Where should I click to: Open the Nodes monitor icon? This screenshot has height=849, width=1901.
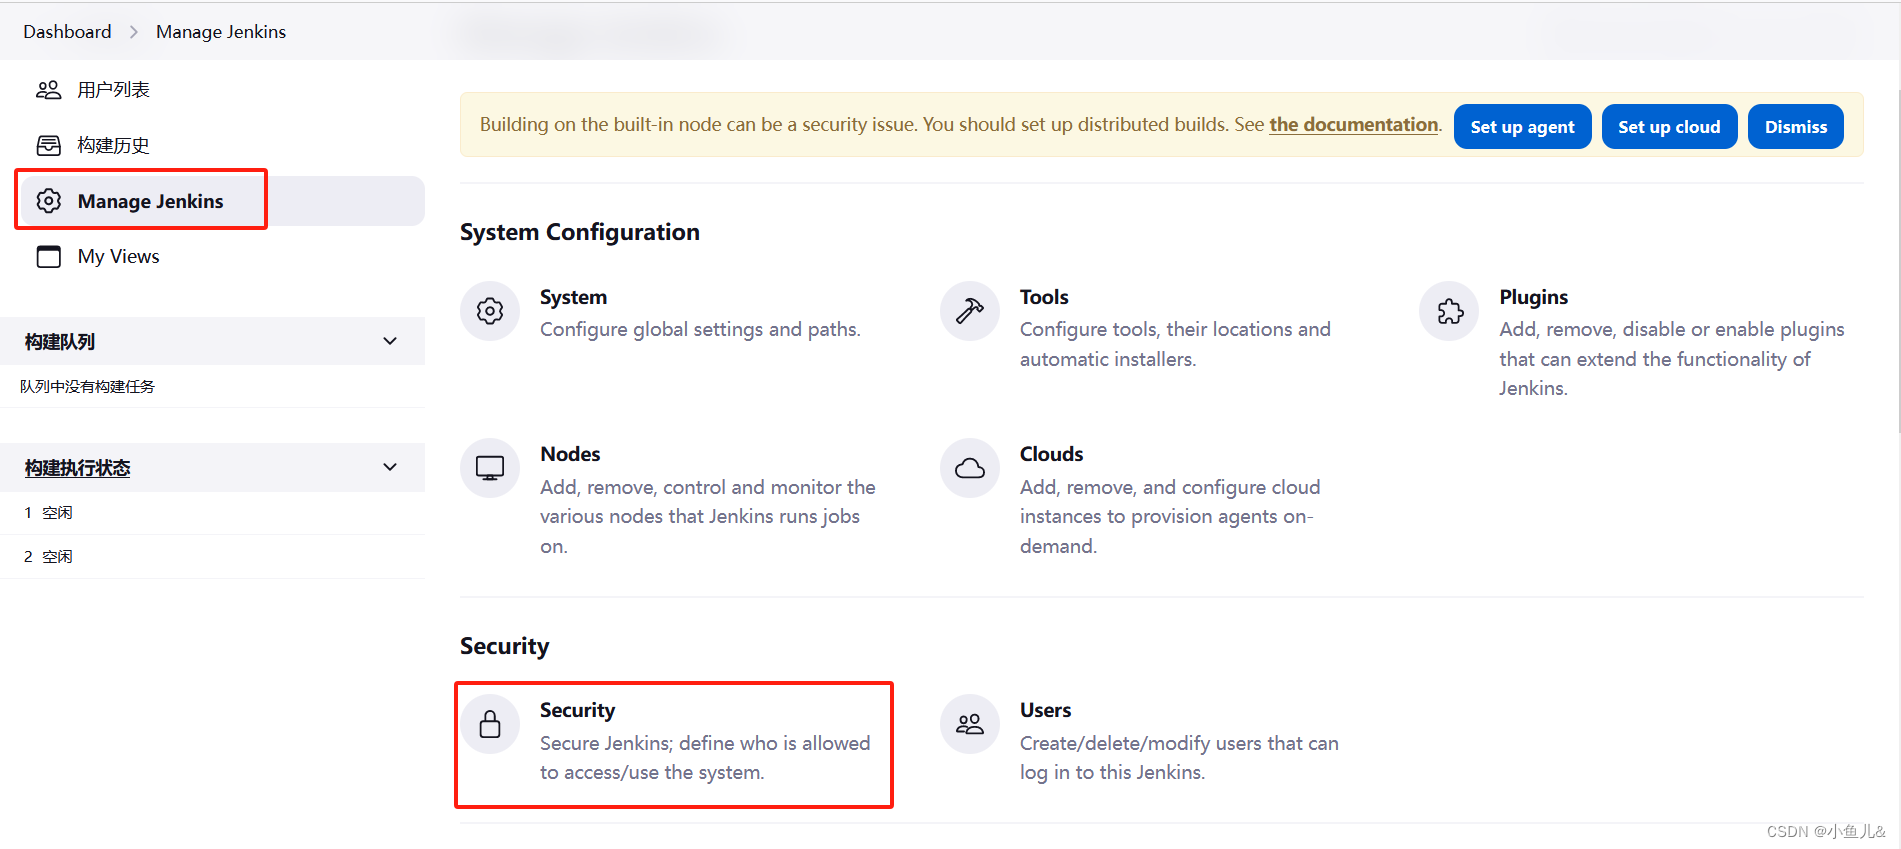(490, 468)
